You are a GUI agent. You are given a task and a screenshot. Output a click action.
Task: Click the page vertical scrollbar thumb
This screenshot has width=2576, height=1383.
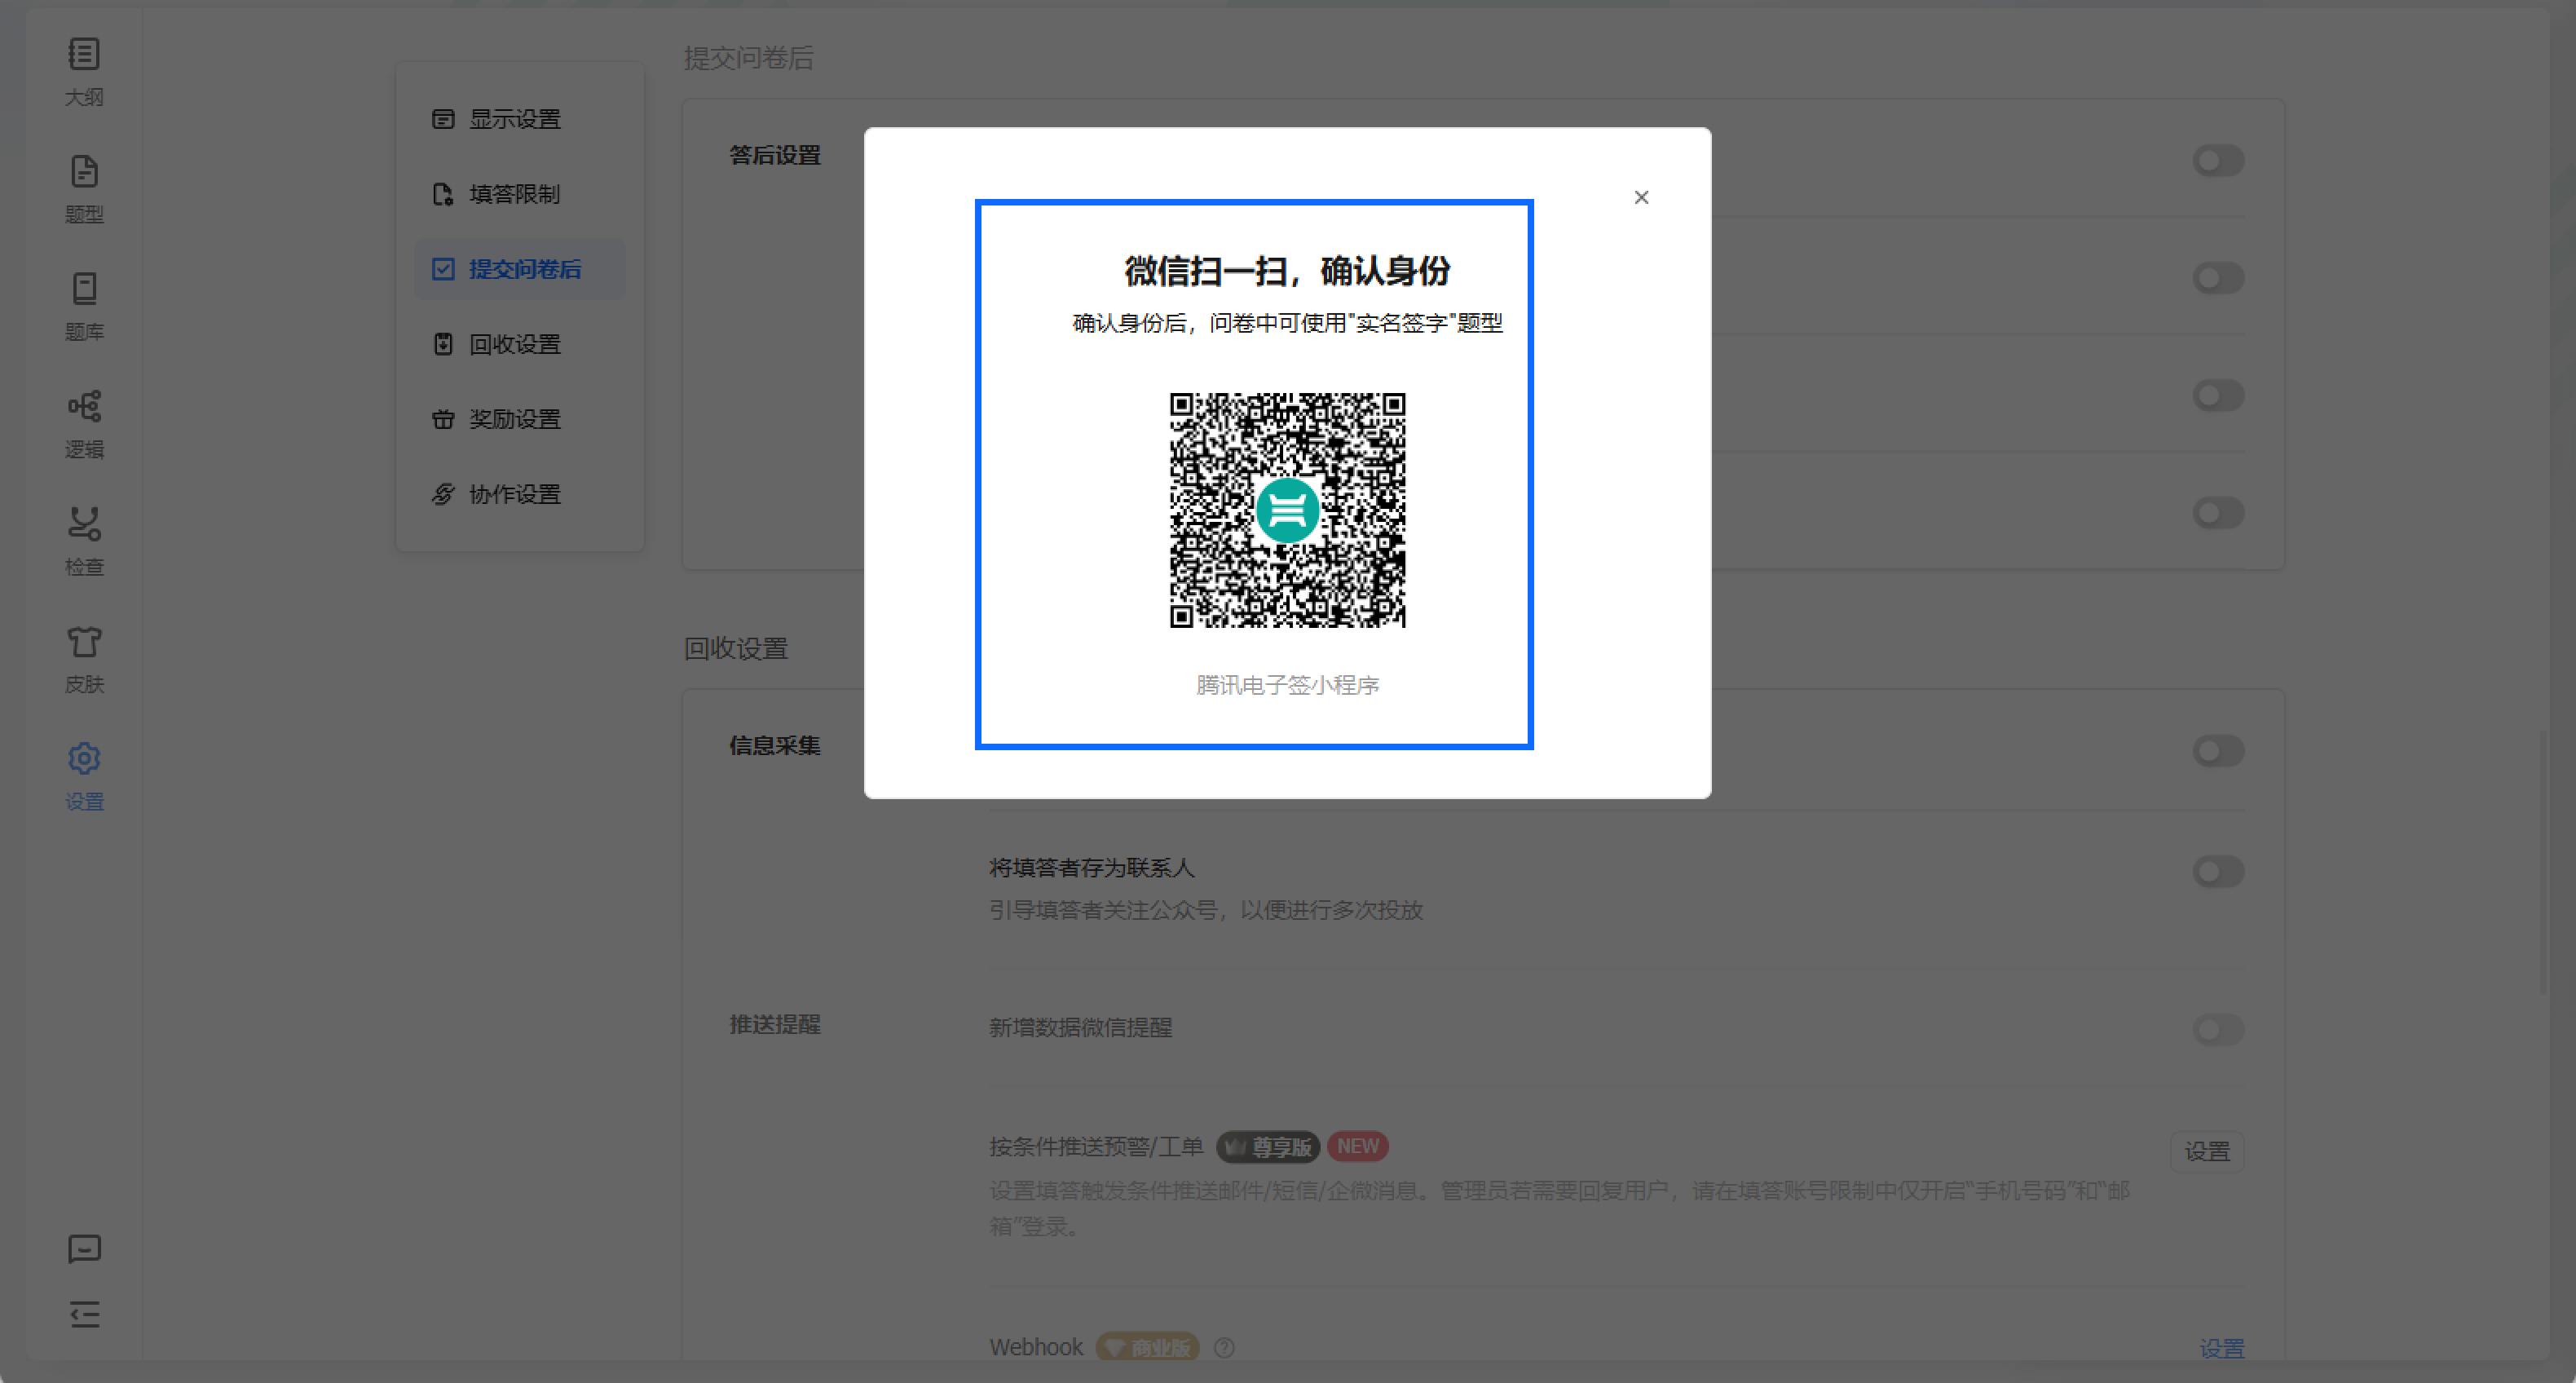(2544, 864)
